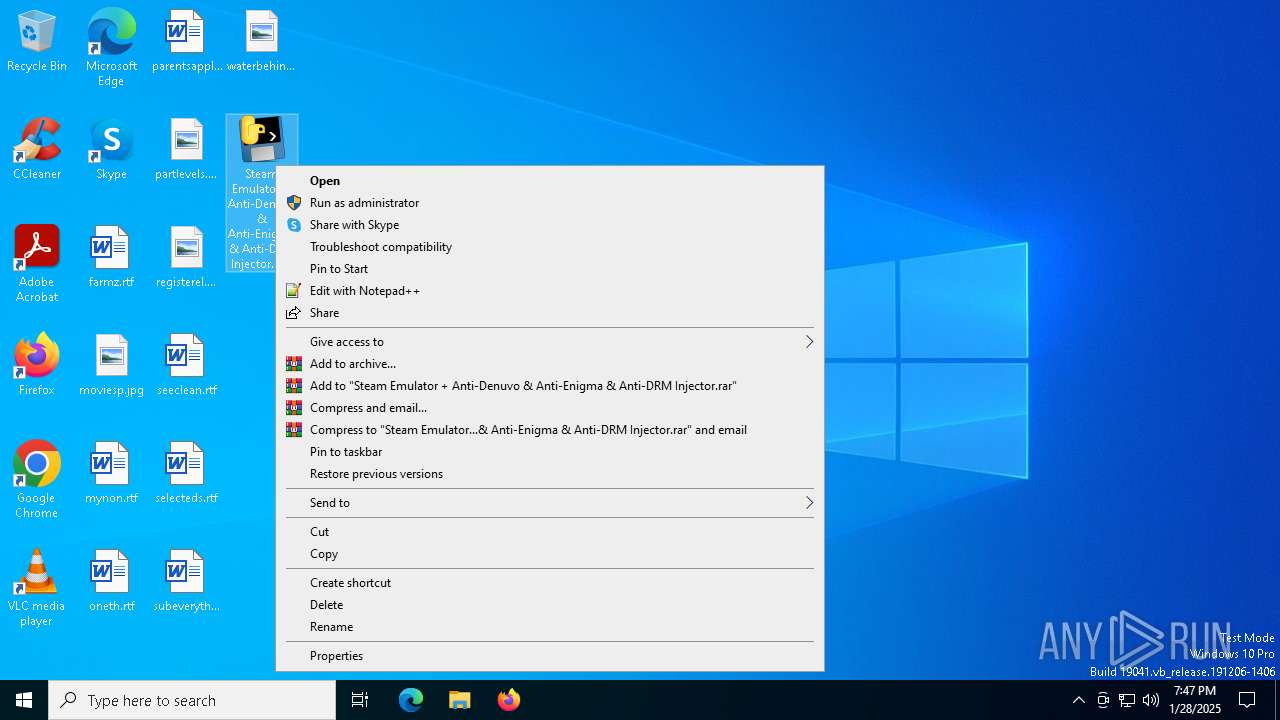Show hidden system tray icons
The image size is (1280, 720).
coord(1078,700)
